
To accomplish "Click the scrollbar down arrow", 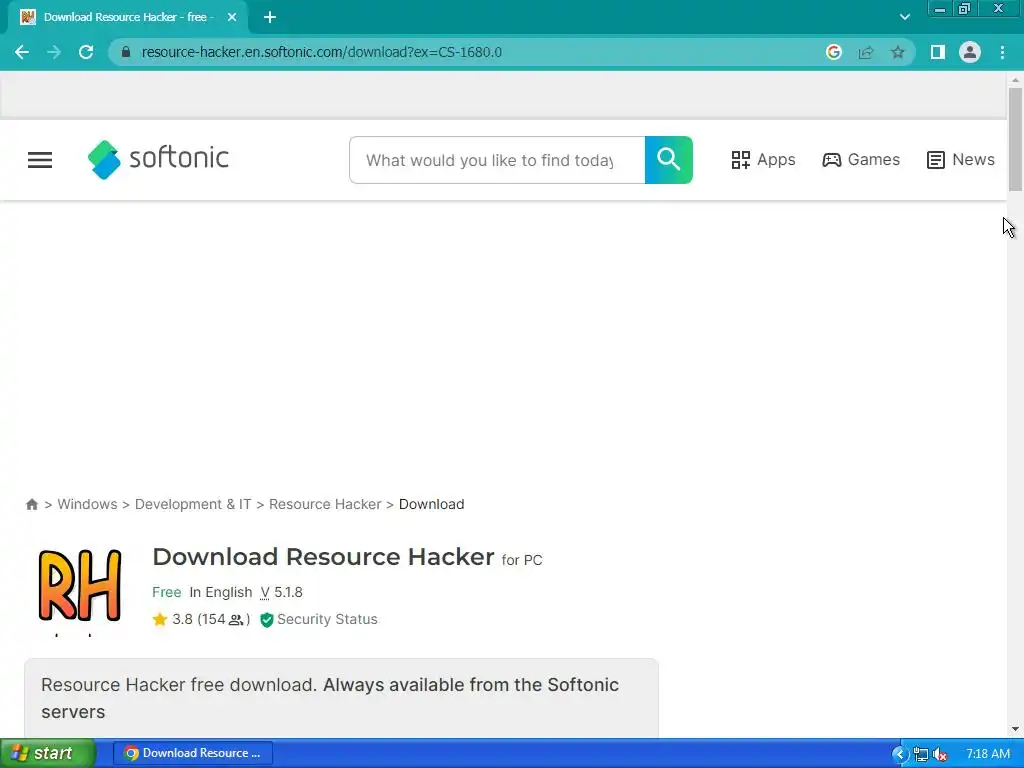I will coord(1015,729).
